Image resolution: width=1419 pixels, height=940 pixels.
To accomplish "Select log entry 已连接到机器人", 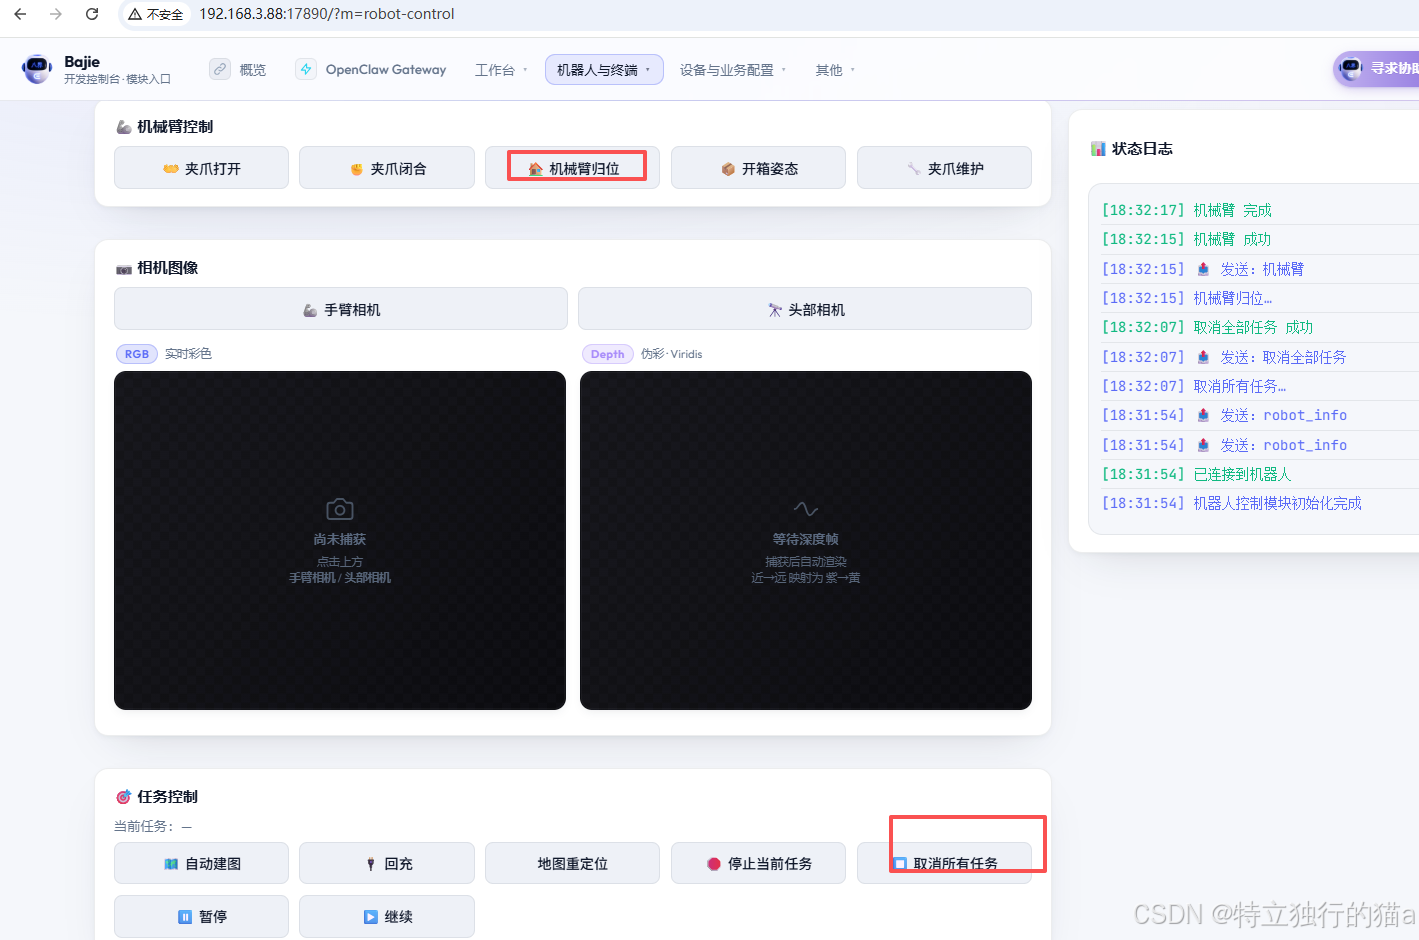I will 1260,474.
